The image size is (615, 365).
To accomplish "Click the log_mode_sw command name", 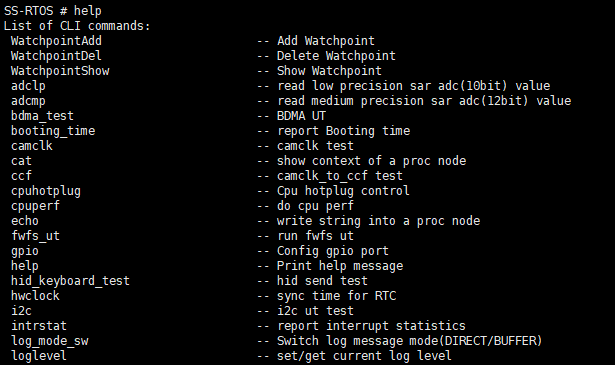I will pyautogui.click(x=49, y=341).
